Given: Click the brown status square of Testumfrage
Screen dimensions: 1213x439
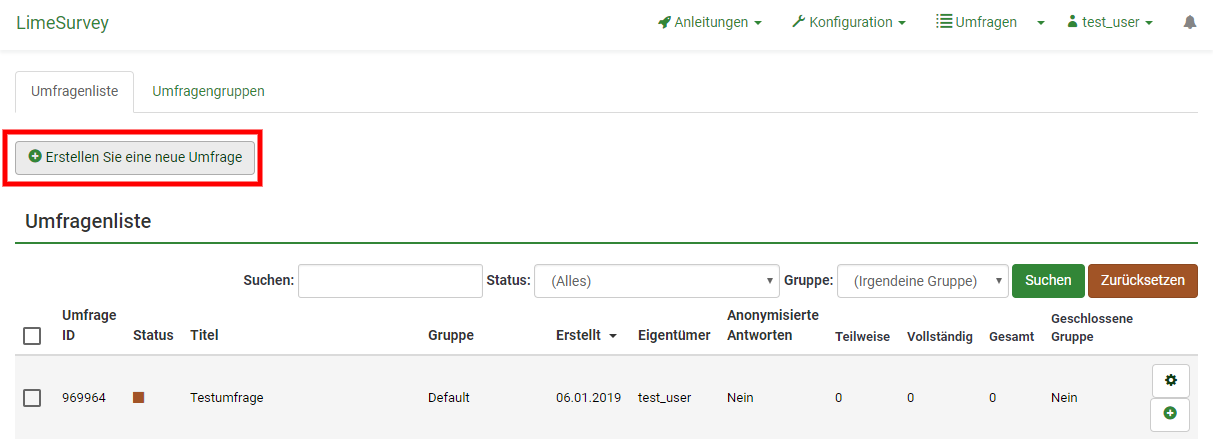Looking at the screenshot, I should click(x=139, y=397).
